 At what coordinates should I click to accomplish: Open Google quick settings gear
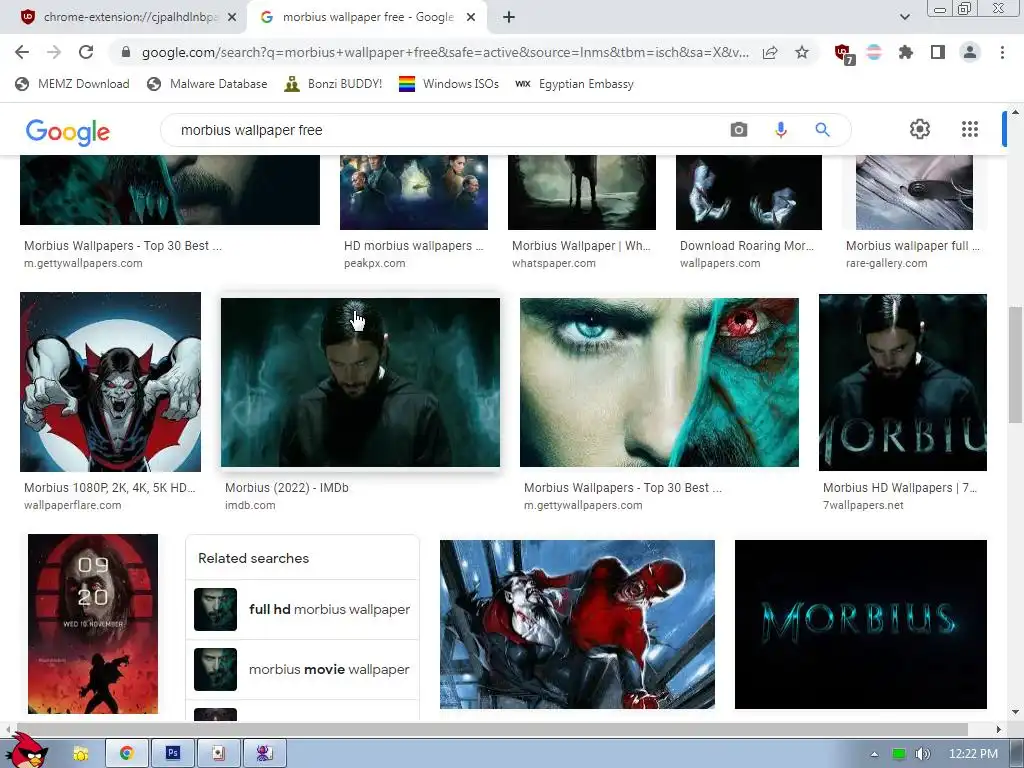coord(920,129)
